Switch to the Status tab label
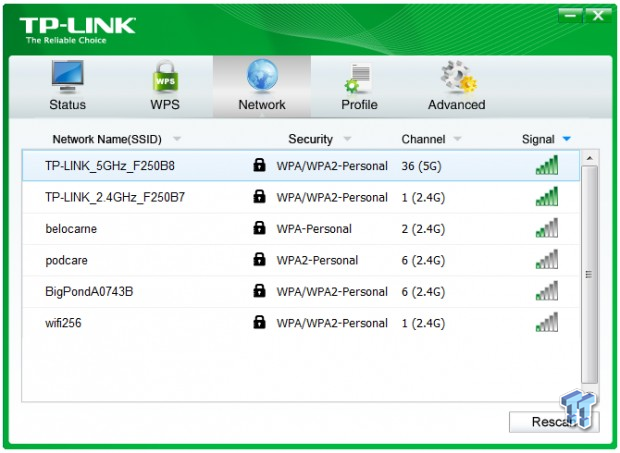 click(x=68, y=105)
